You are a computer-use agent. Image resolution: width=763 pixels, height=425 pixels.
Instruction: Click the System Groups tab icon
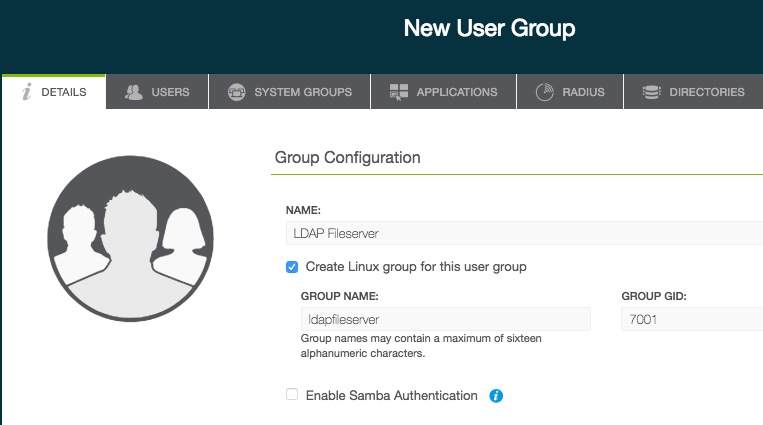pos(236,92)
